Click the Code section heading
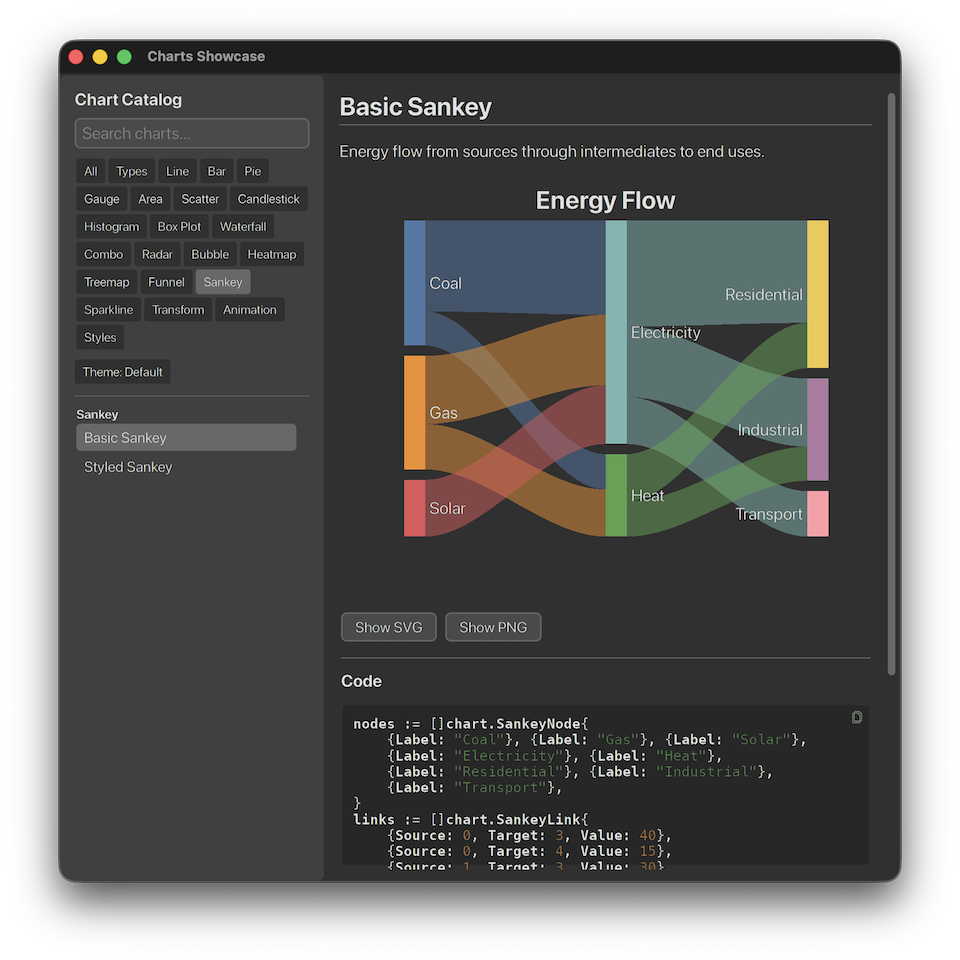The width and height of the screenshot is (960, 960). (361, 681)
